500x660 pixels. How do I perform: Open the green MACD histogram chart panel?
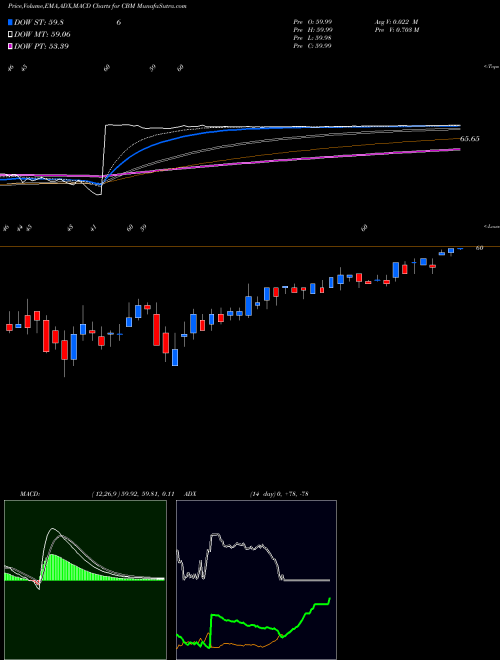click(x=85, y=580)
